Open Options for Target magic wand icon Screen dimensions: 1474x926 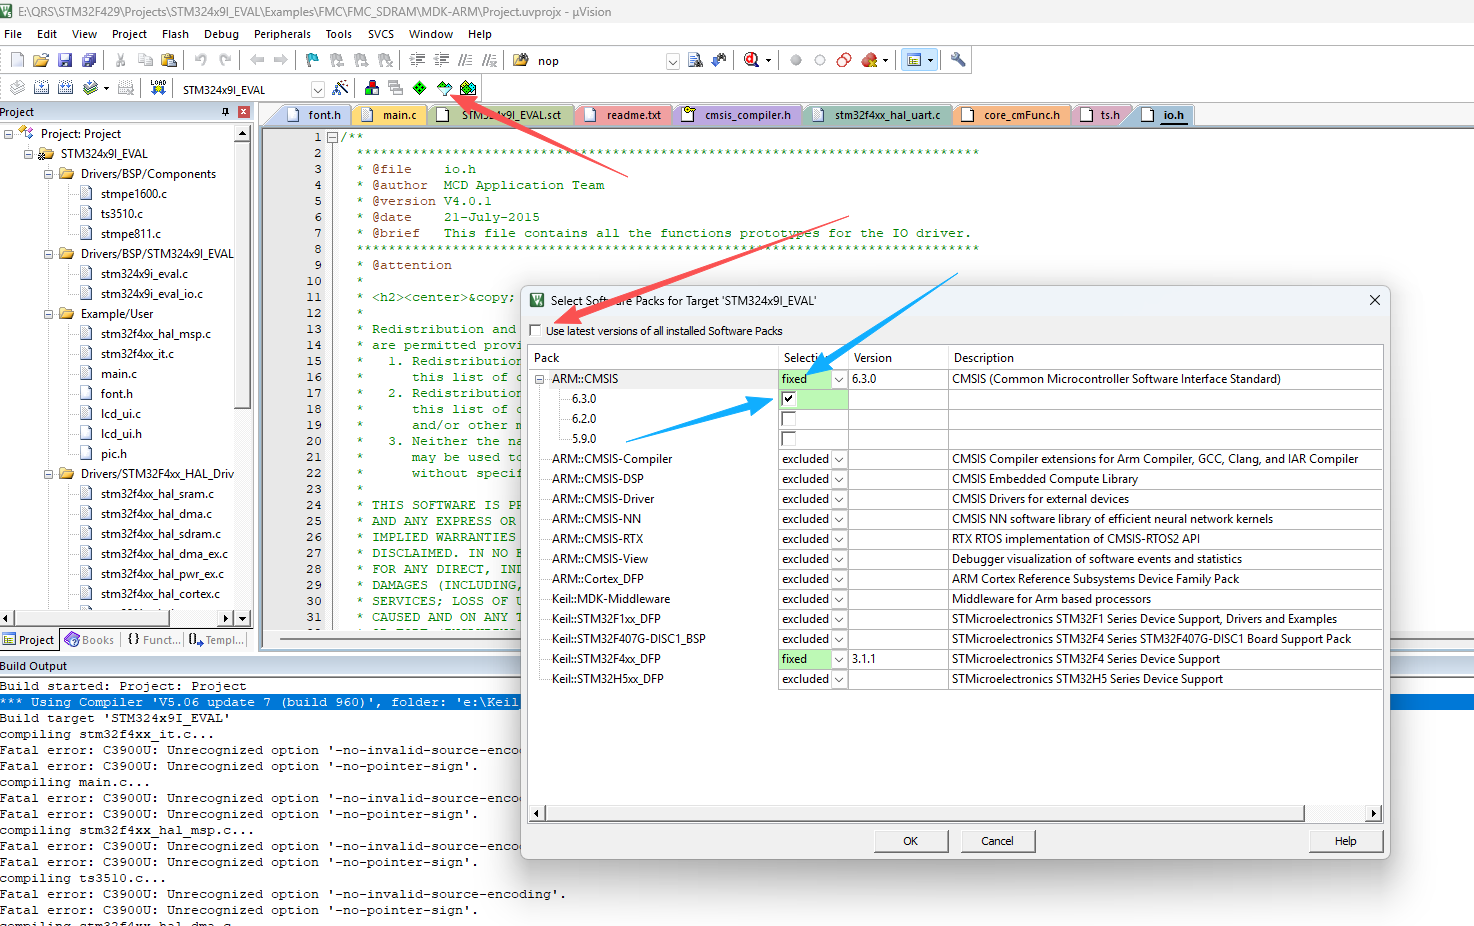[340, 88]
